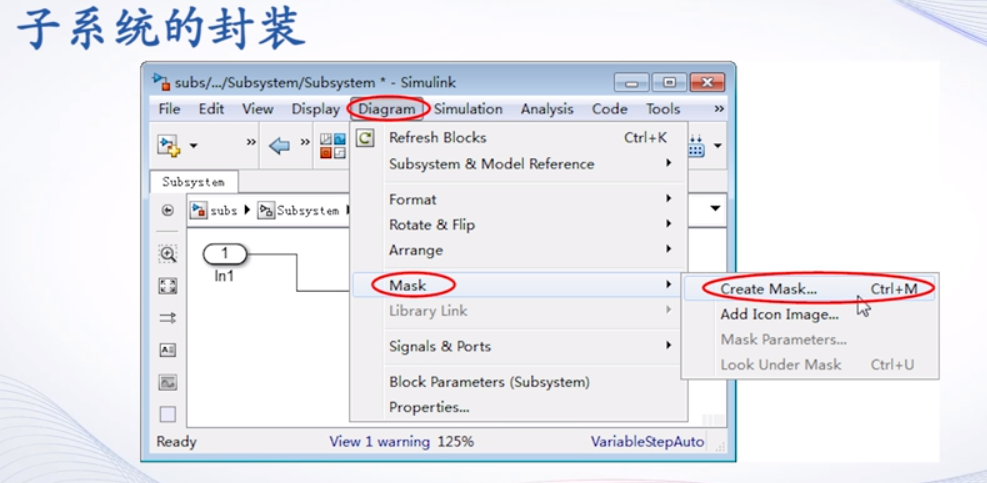Open the Arrange submenu
Viewport: 987px width, 483px height.
(519, 250)
